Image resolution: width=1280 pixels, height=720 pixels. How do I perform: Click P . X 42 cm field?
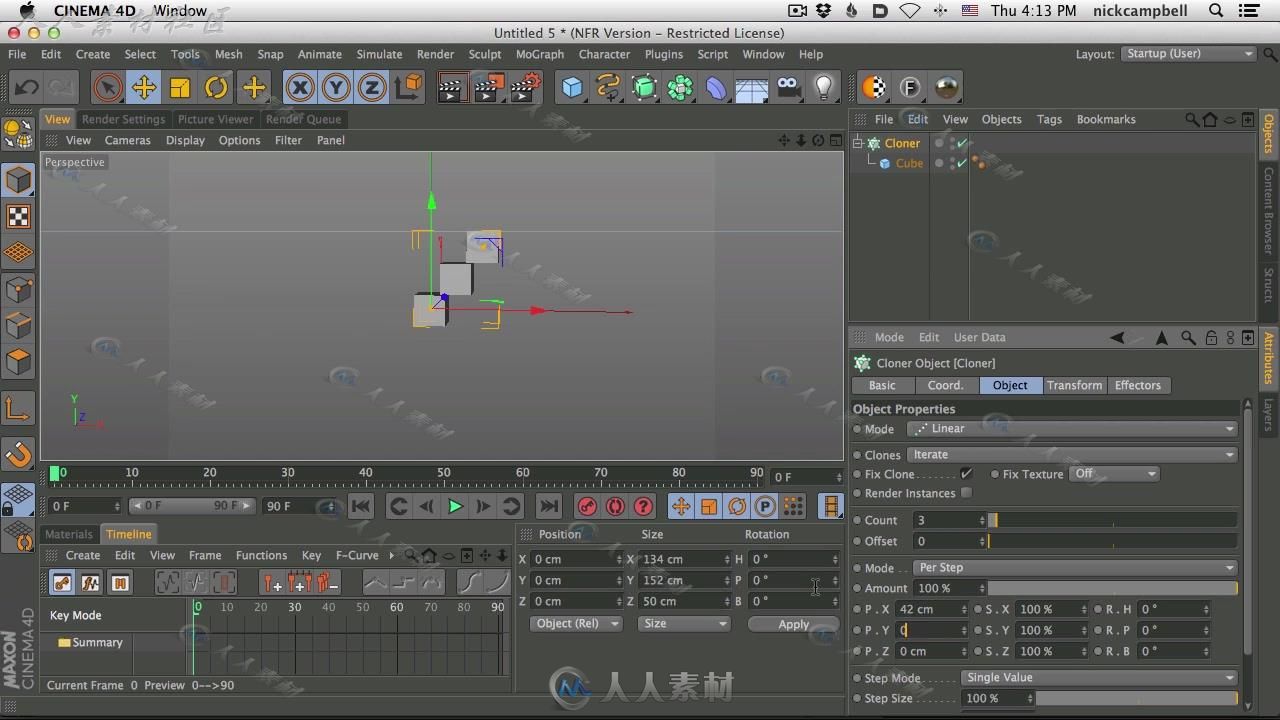tap(932, 609)
